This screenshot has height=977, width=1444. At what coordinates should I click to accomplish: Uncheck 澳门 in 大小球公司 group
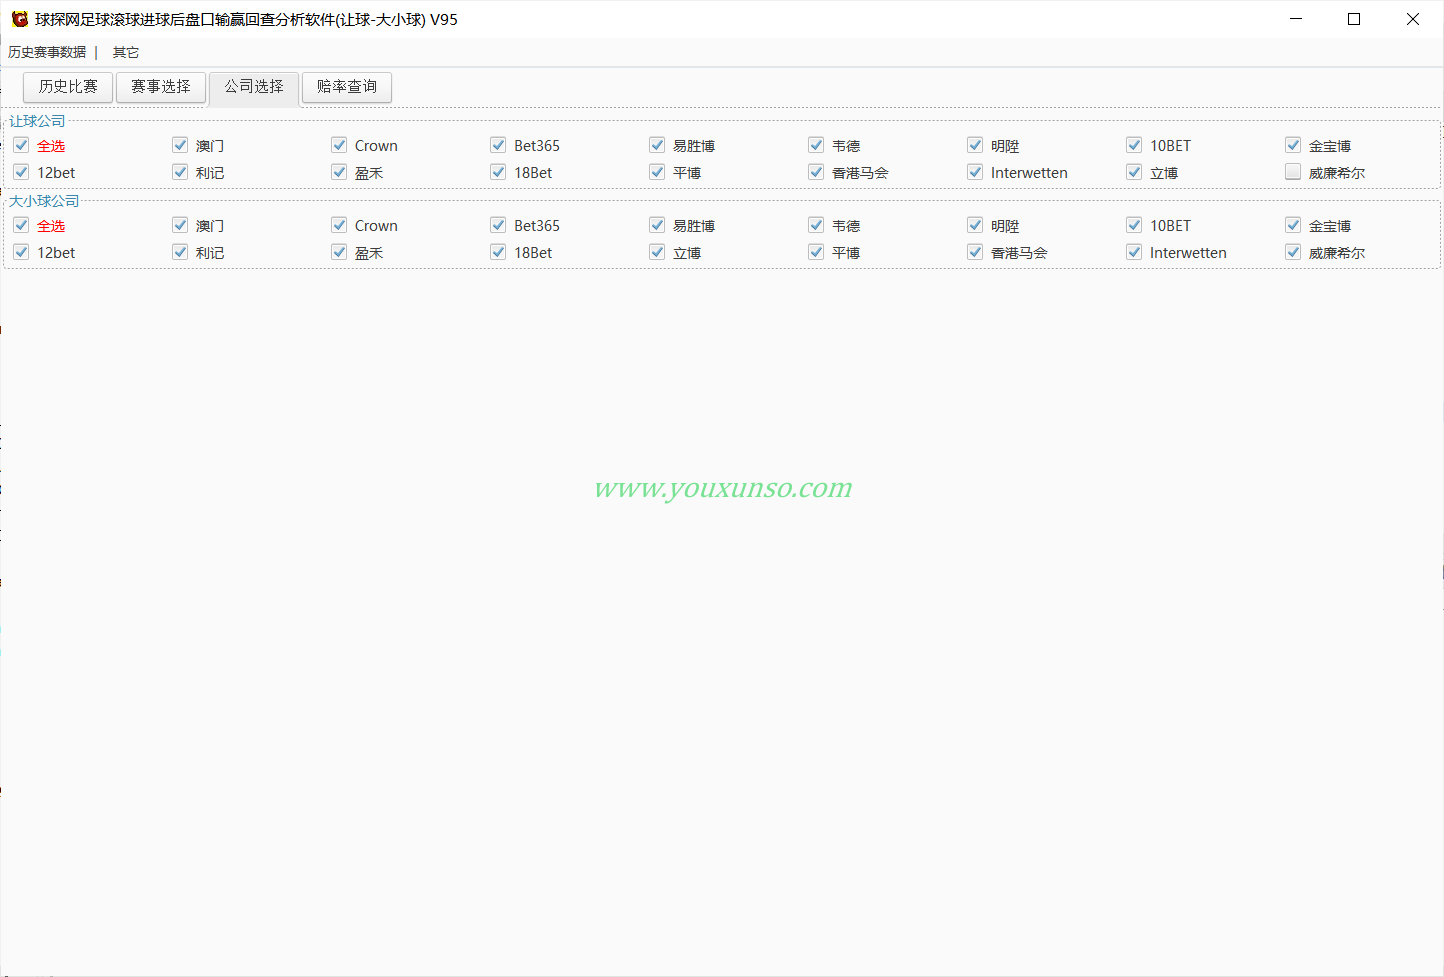coord(180,225)
